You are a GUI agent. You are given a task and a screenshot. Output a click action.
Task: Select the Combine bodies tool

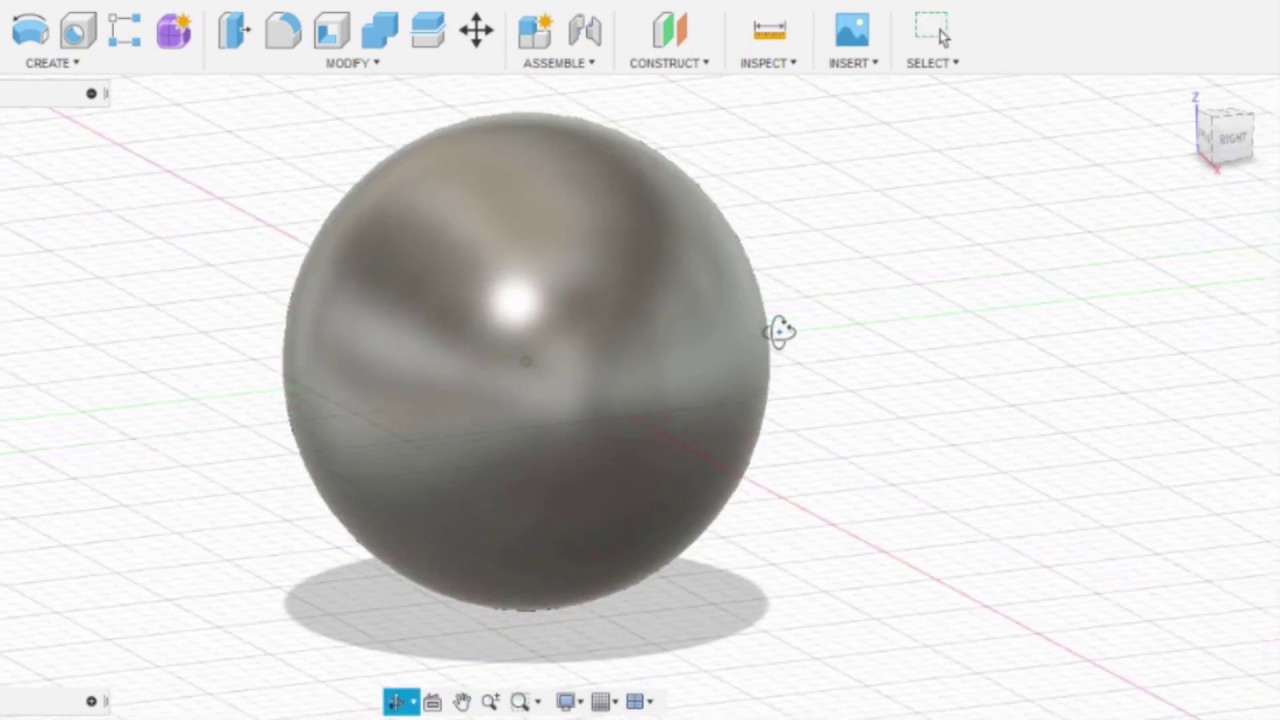point(380,31)
